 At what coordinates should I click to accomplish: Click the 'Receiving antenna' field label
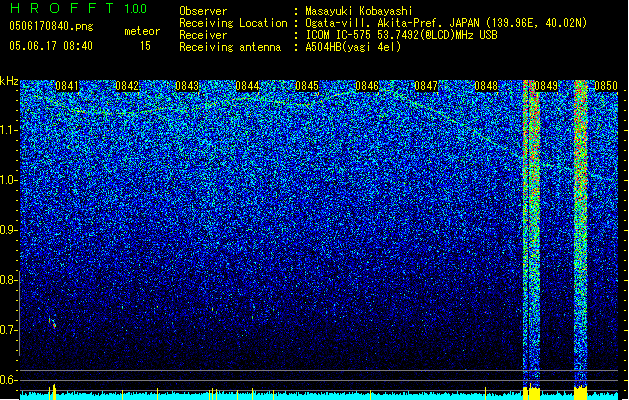click(x=230, y=47)
